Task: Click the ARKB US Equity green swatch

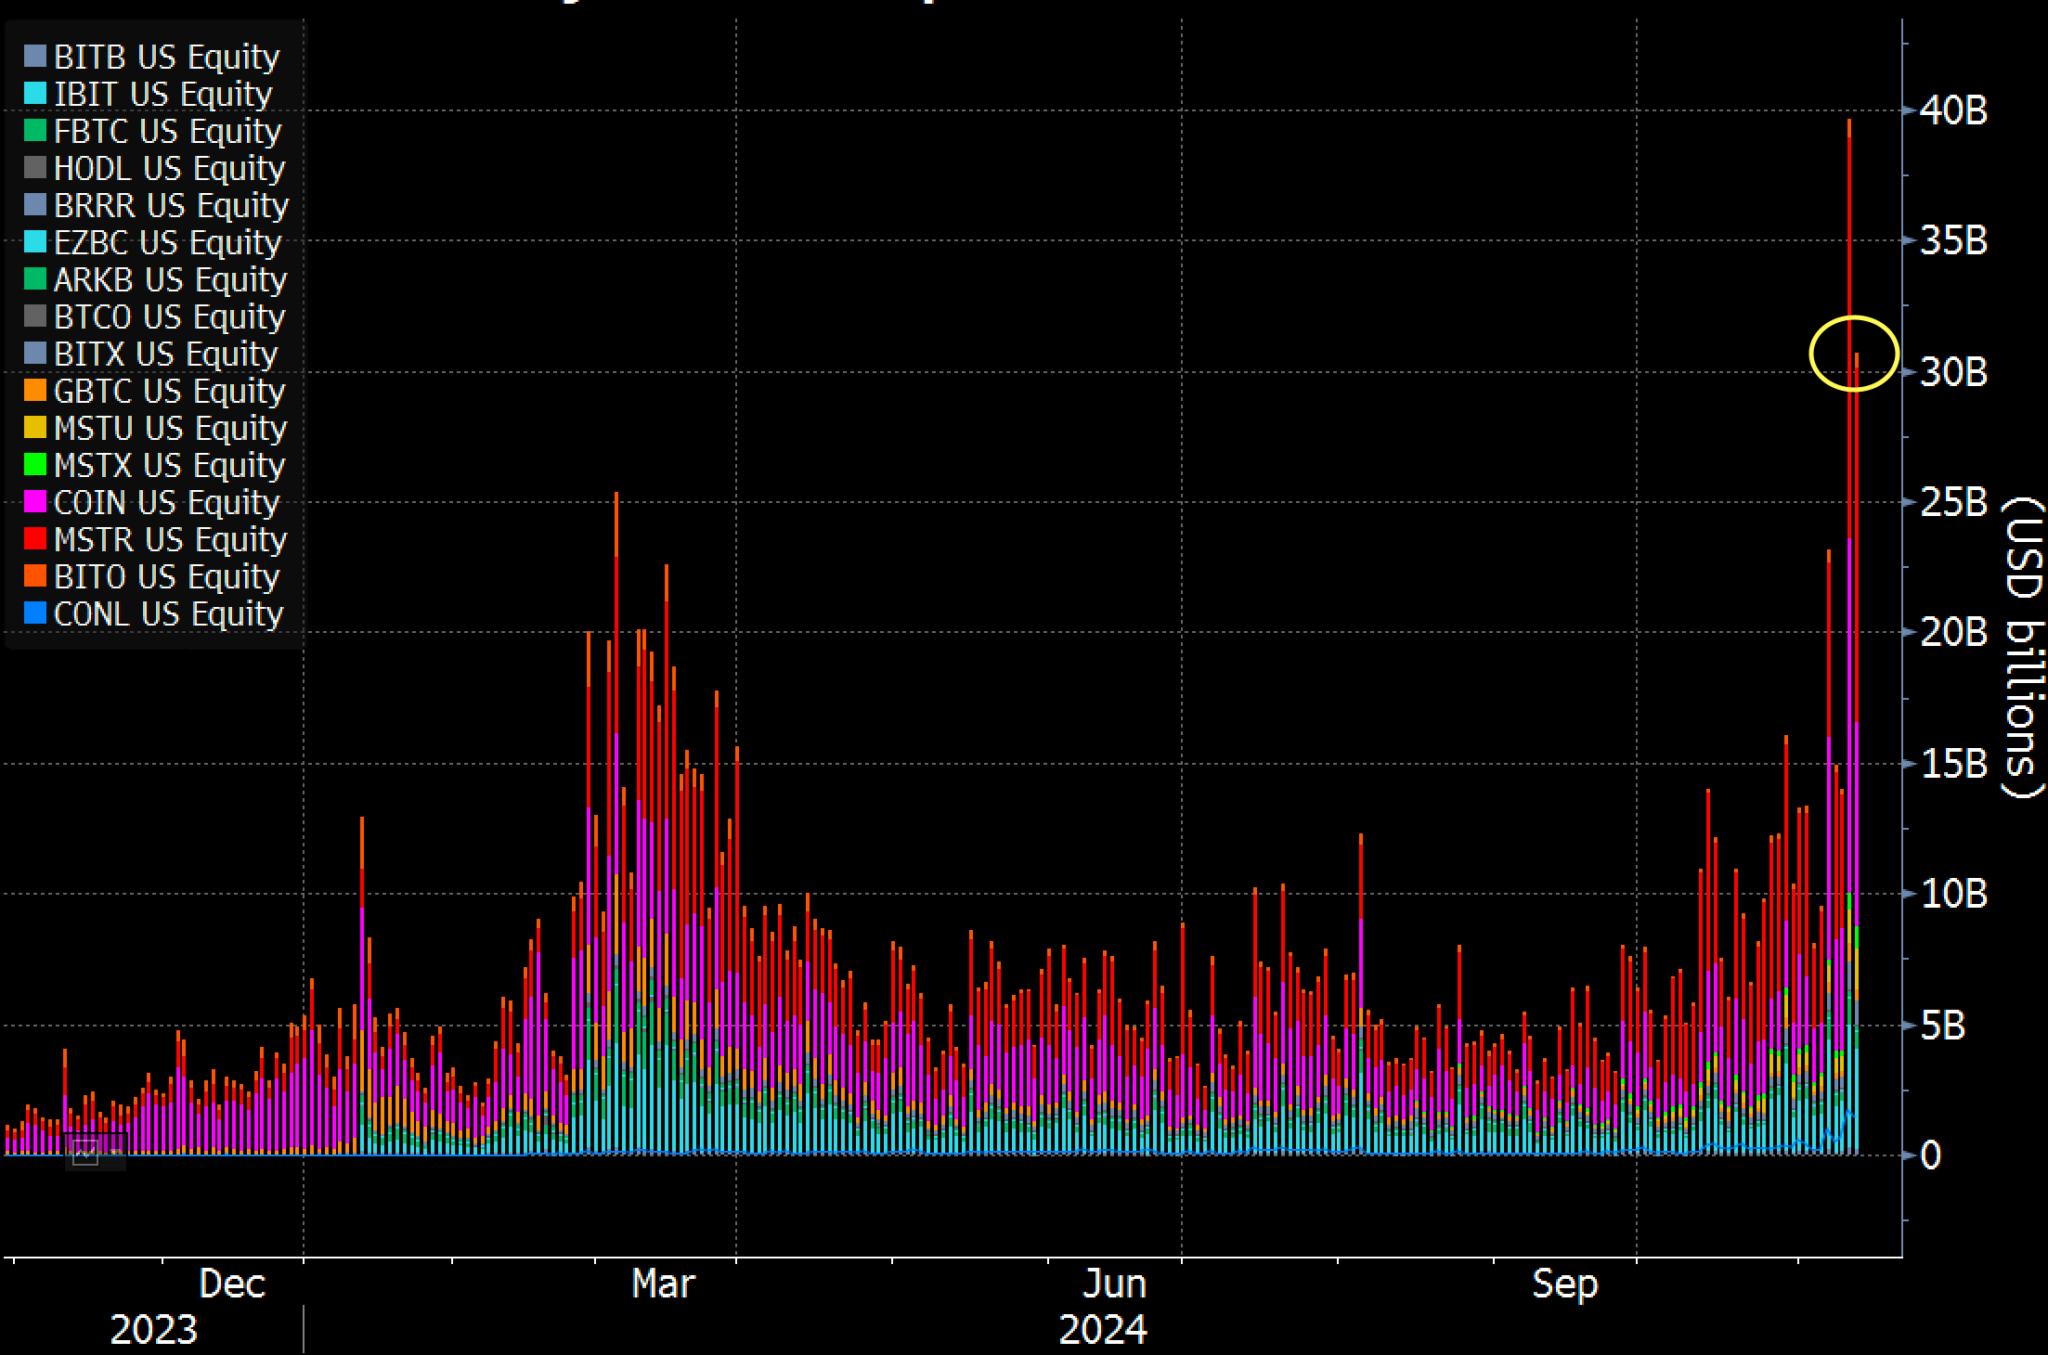Action: coord(35,278)
